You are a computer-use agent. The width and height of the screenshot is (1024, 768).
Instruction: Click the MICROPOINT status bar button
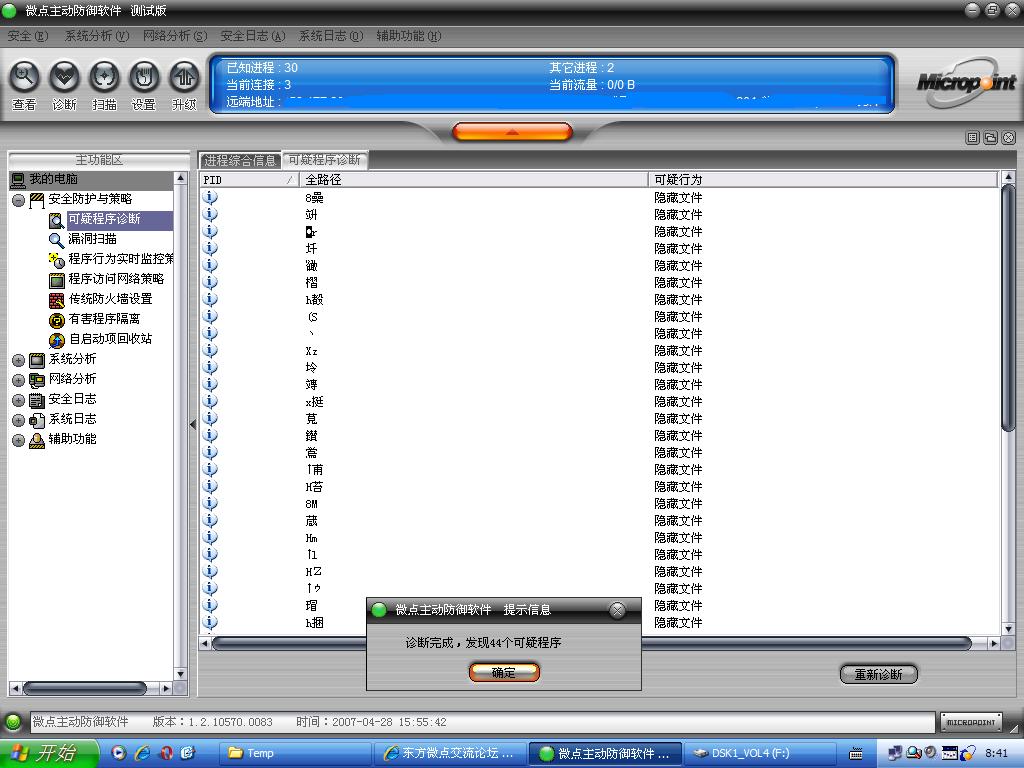click(x=970, y=722)
